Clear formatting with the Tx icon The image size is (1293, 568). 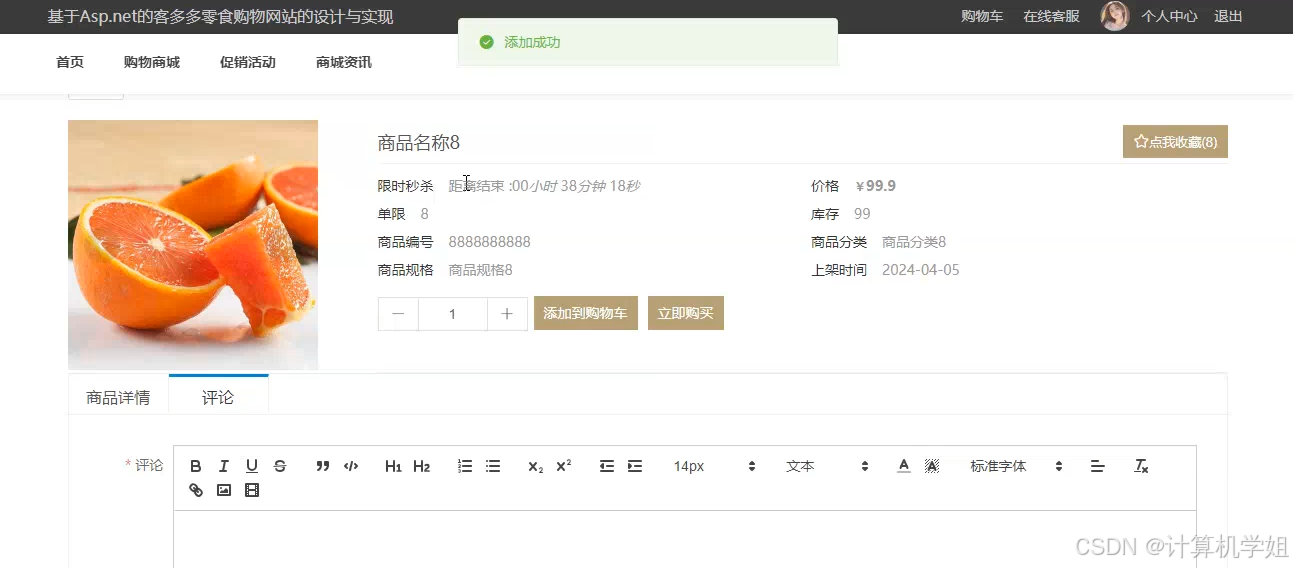[1141, 466]
